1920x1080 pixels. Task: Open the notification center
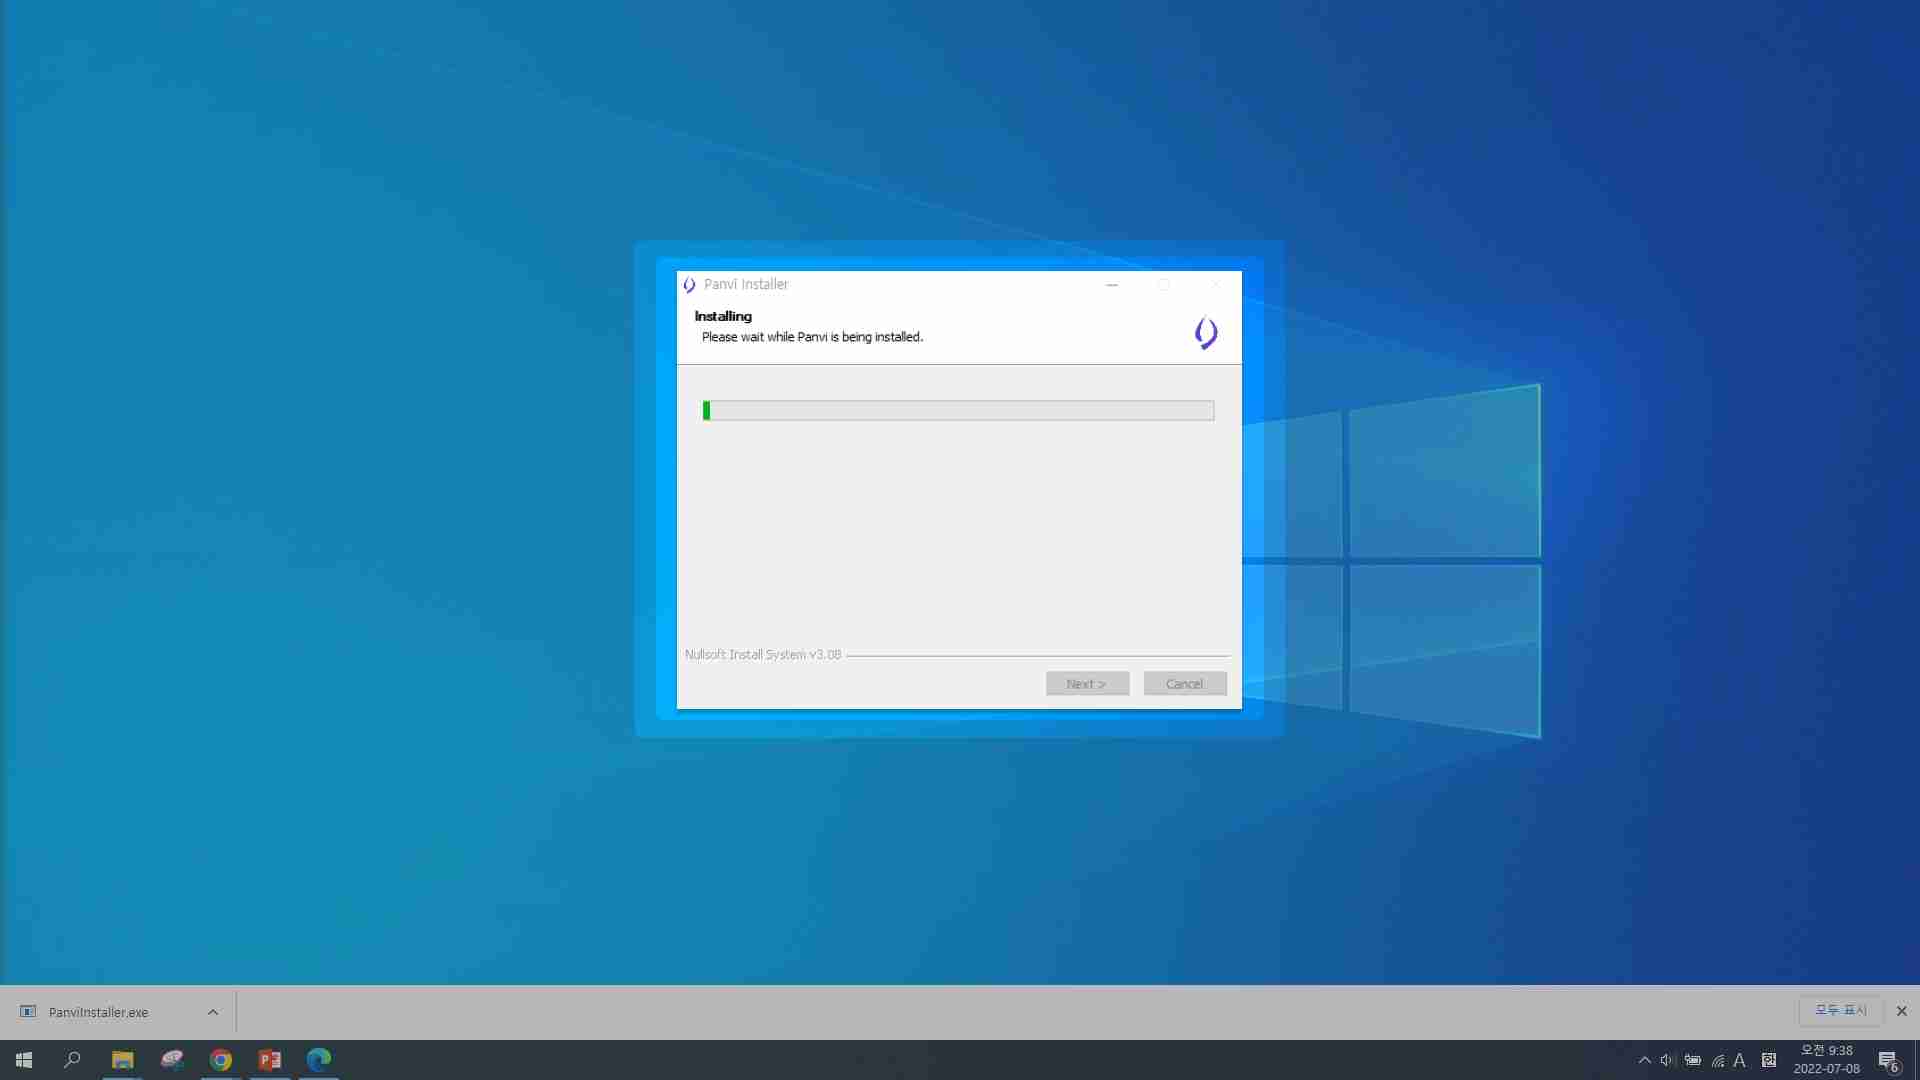tap(1889, 1060)
